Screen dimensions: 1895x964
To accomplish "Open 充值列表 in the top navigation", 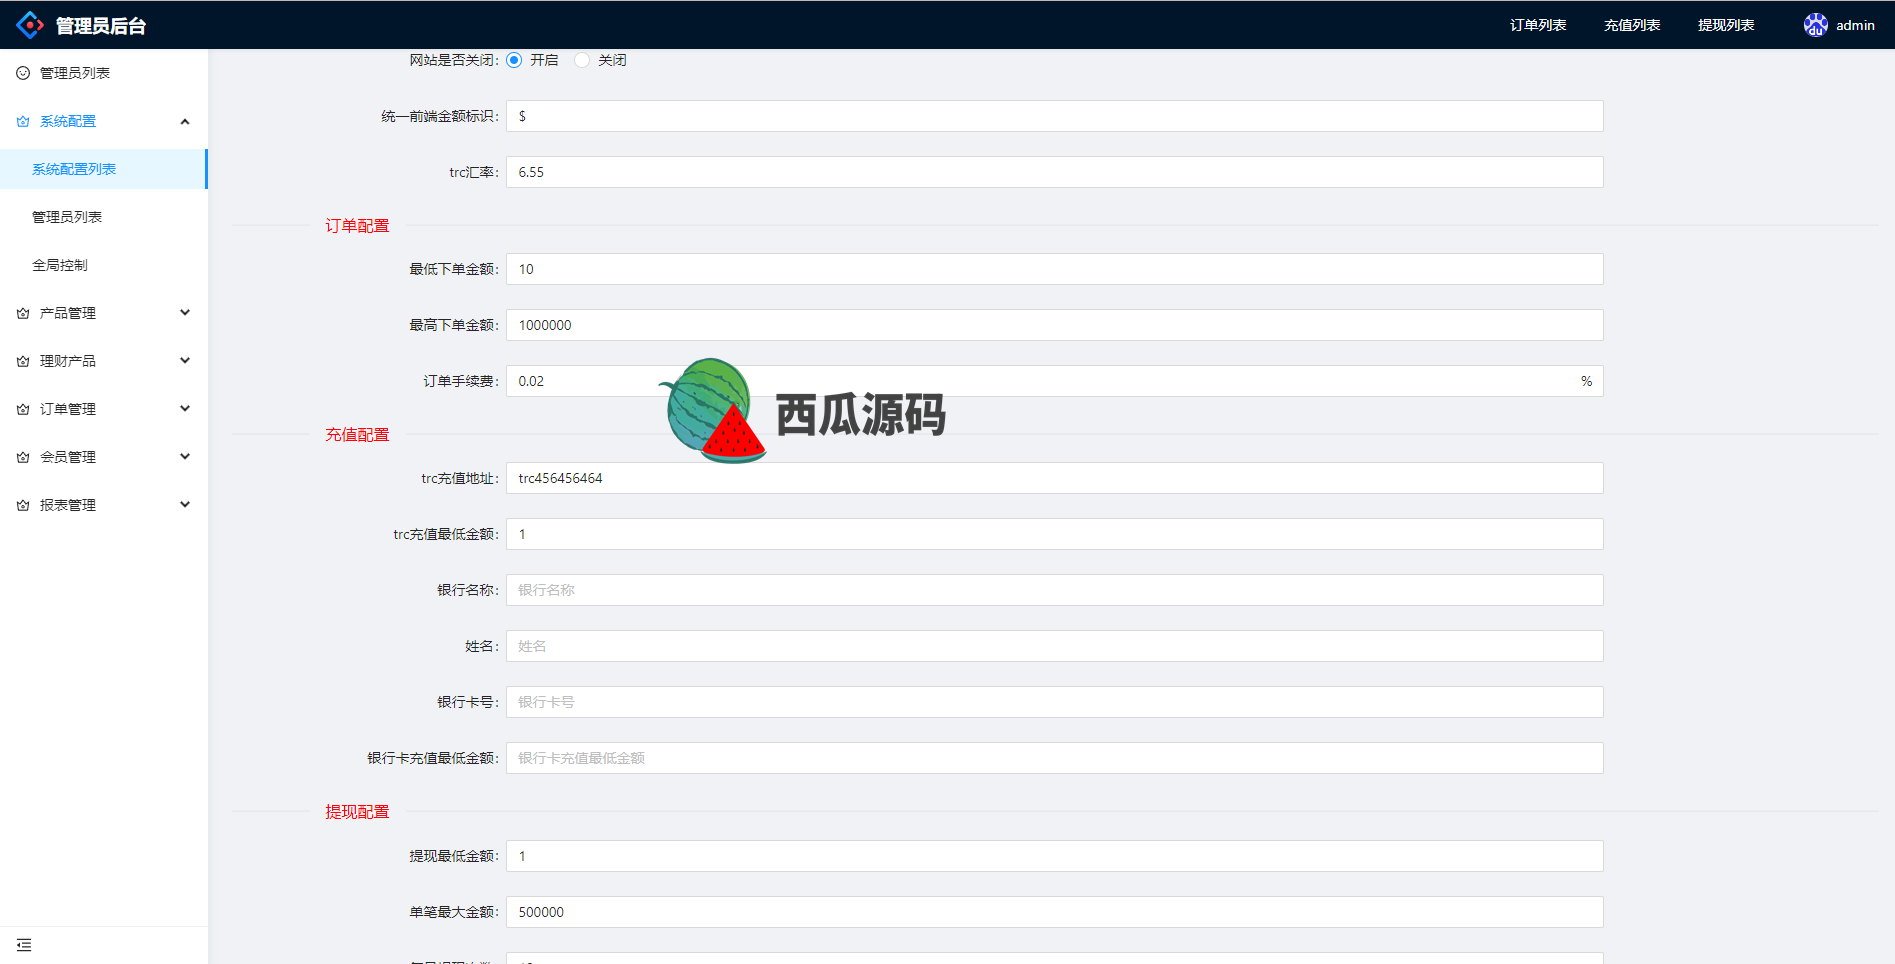I will pos(1632,25).
